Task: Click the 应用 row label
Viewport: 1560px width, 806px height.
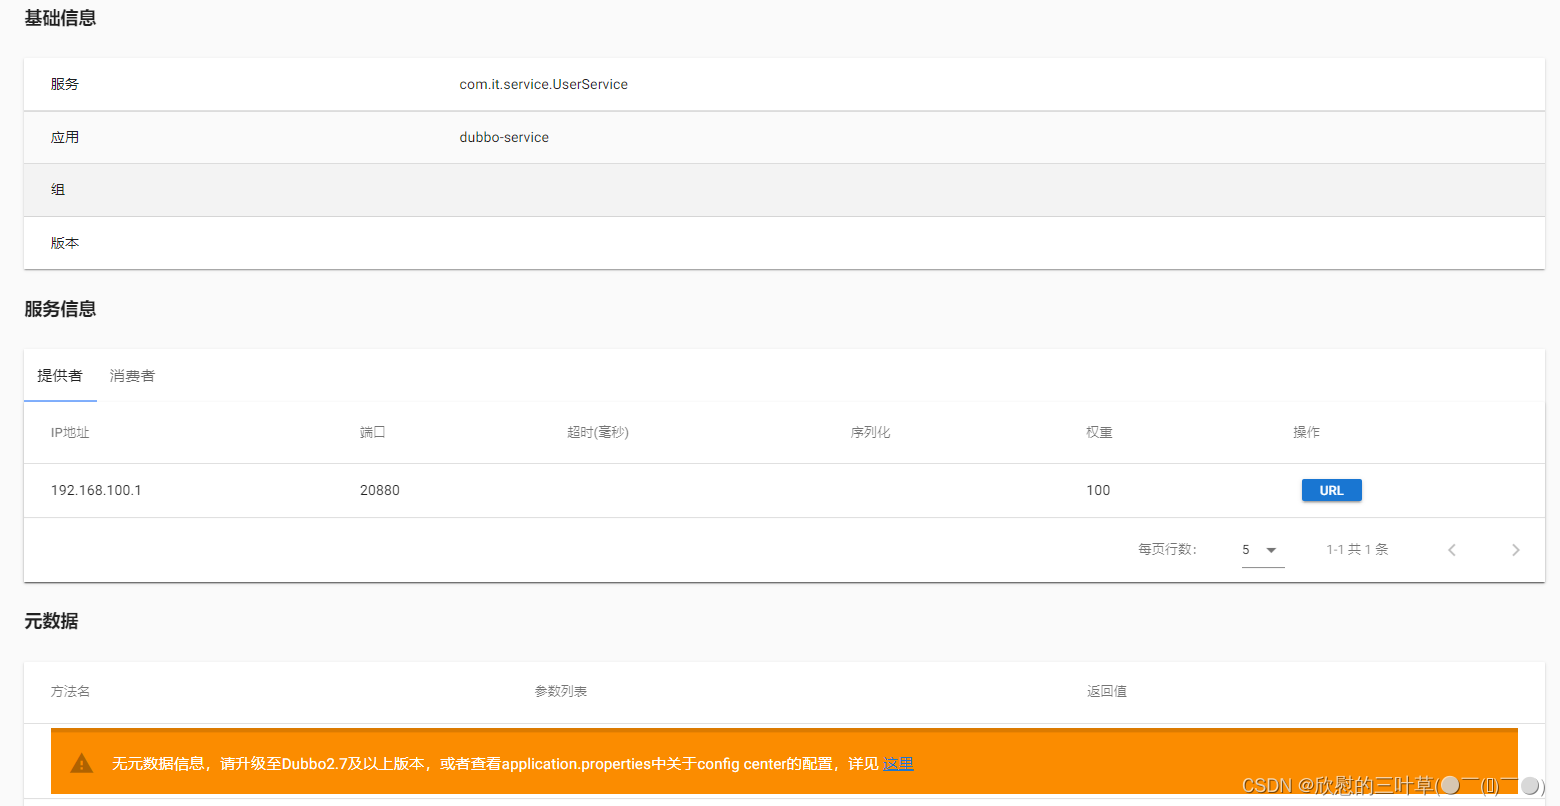Action: (x=65, y=137)
